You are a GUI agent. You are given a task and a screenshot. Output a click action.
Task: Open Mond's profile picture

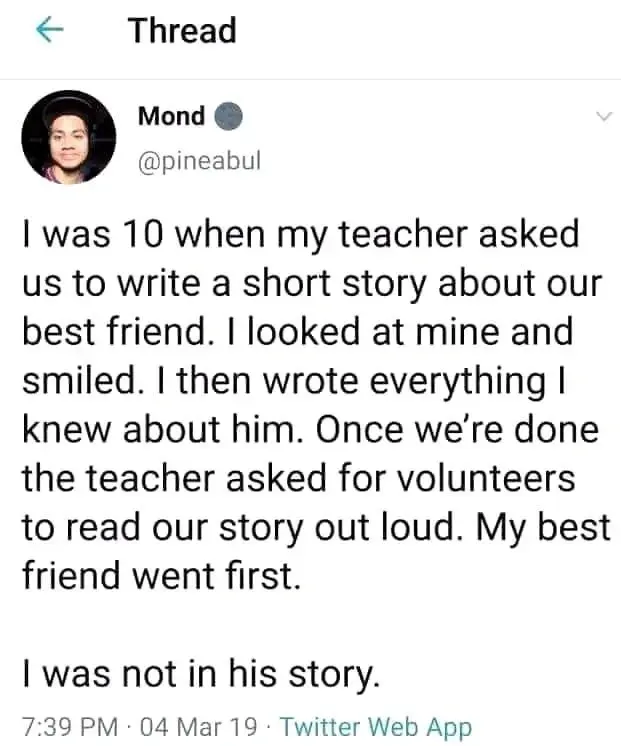[x=69, y=137]
